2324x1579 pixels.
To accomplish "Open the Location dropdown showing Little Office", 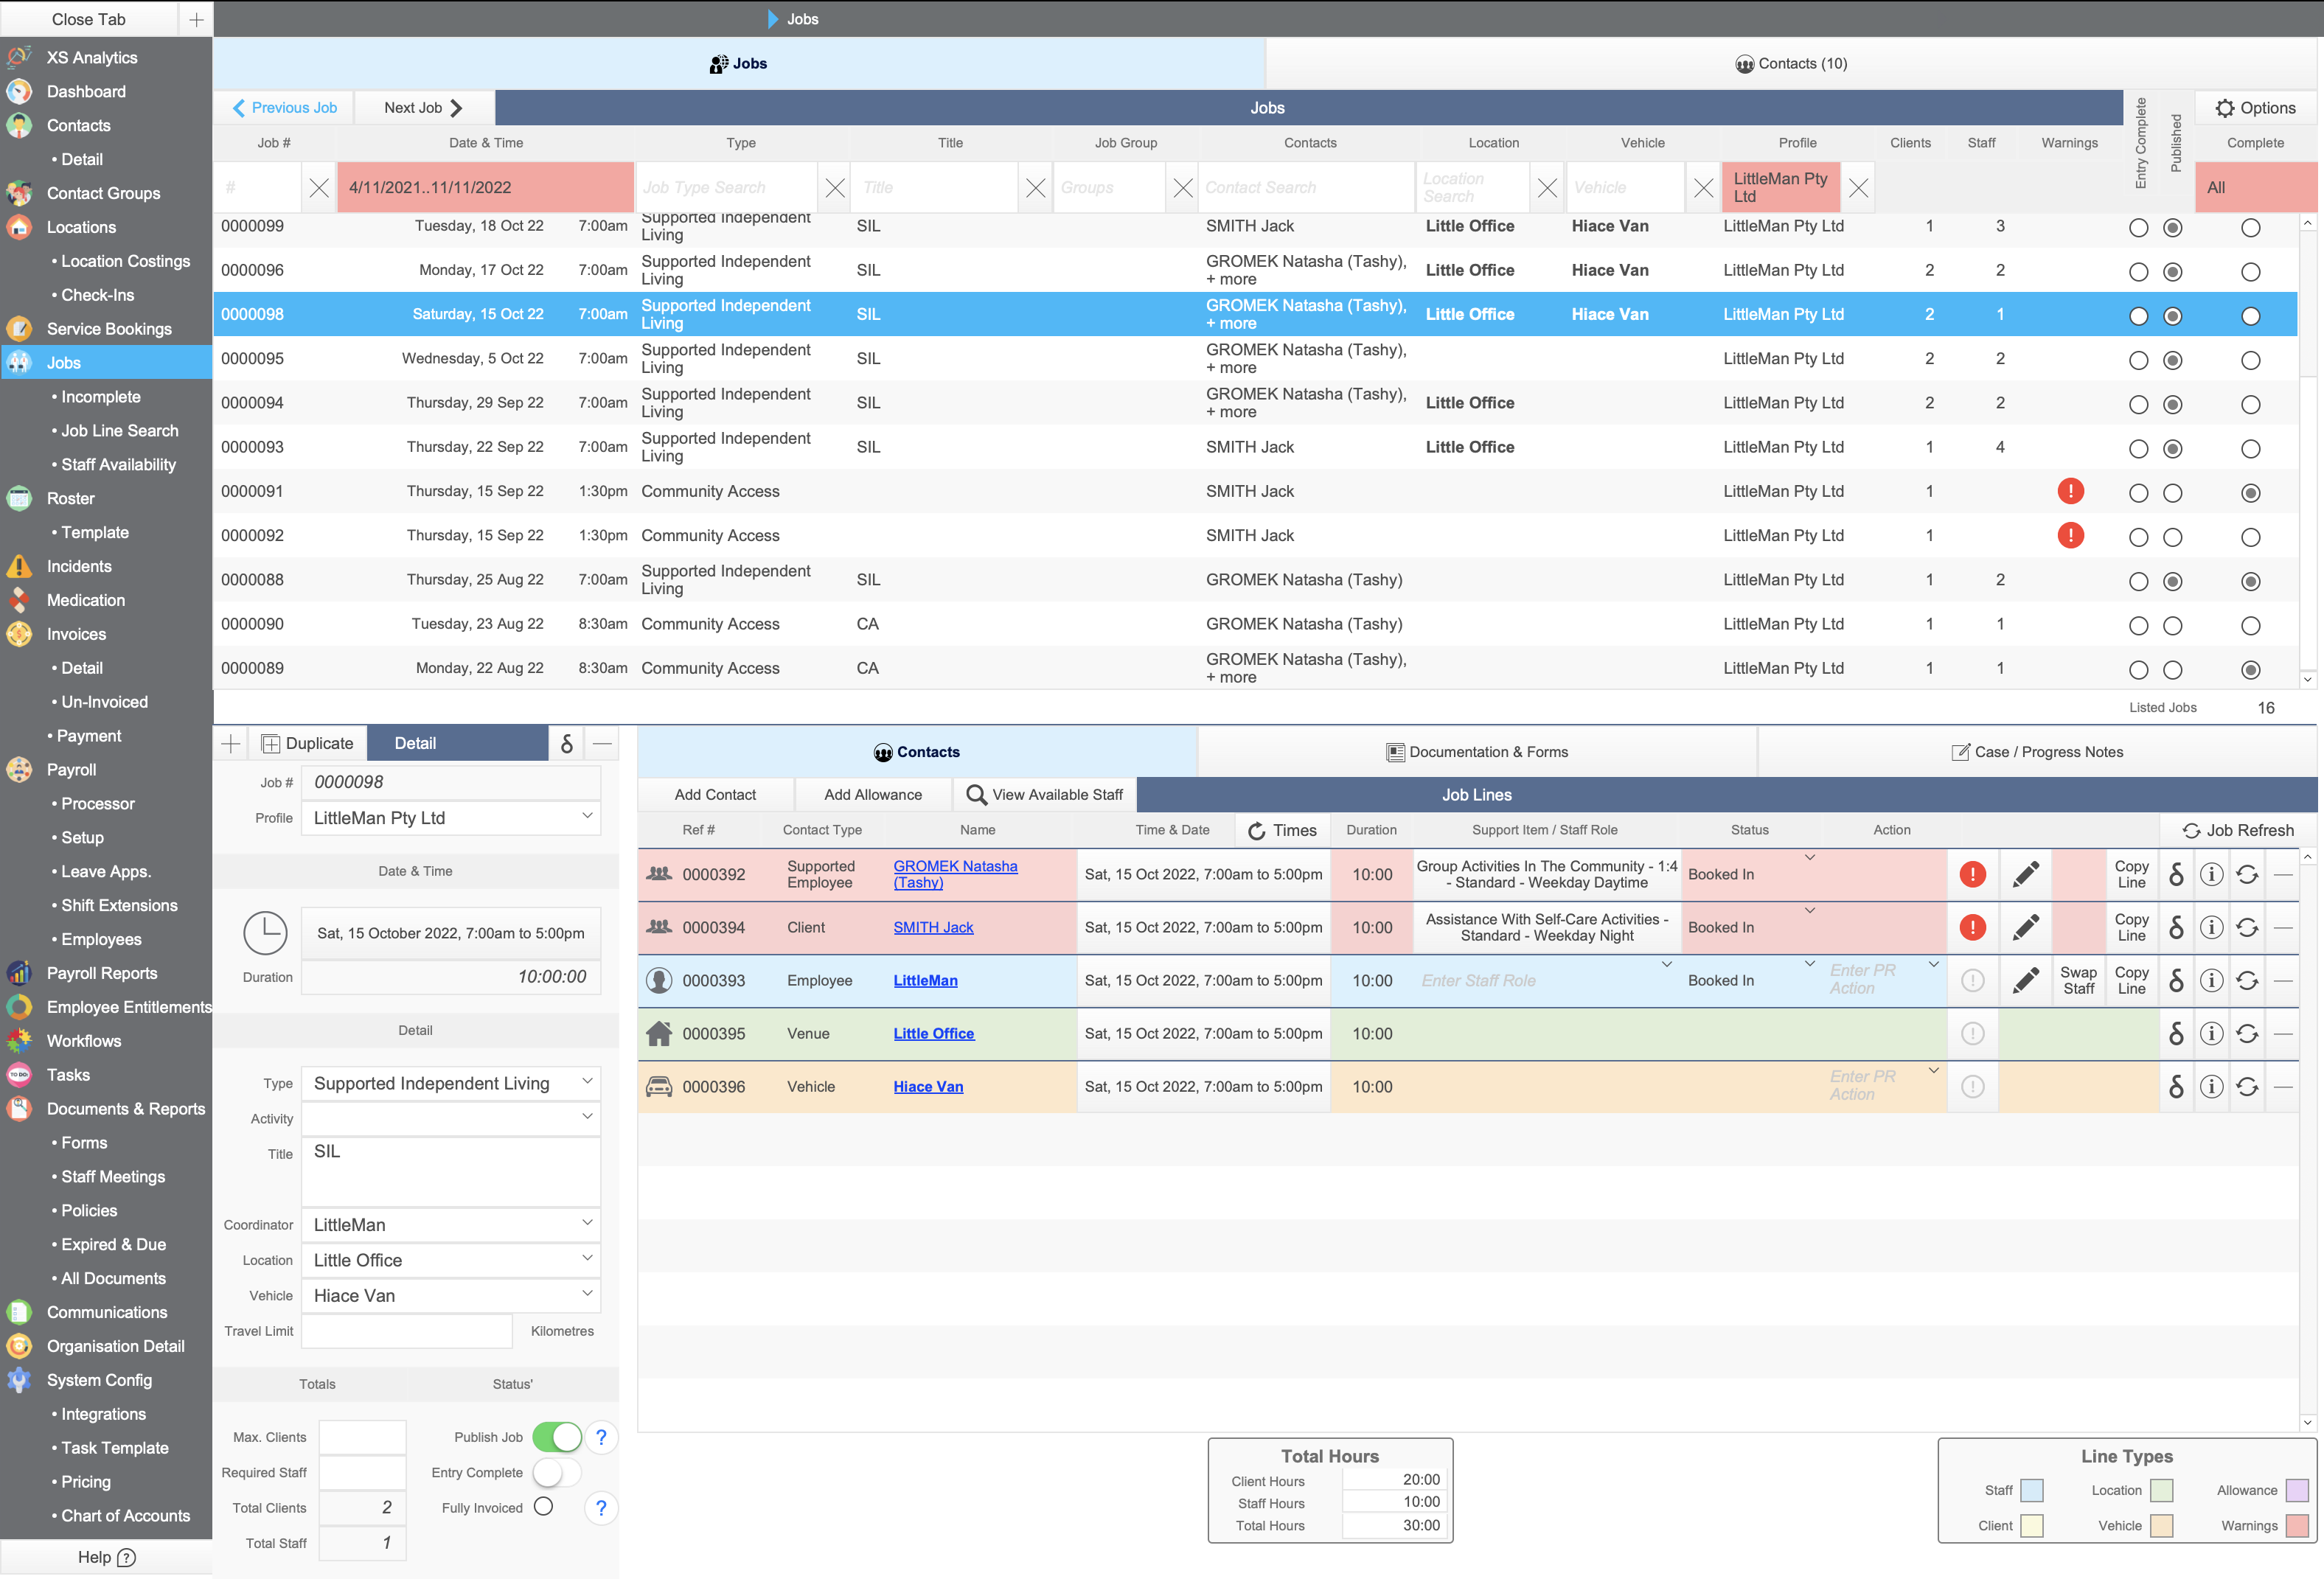I will click(x=451, y=1260).
